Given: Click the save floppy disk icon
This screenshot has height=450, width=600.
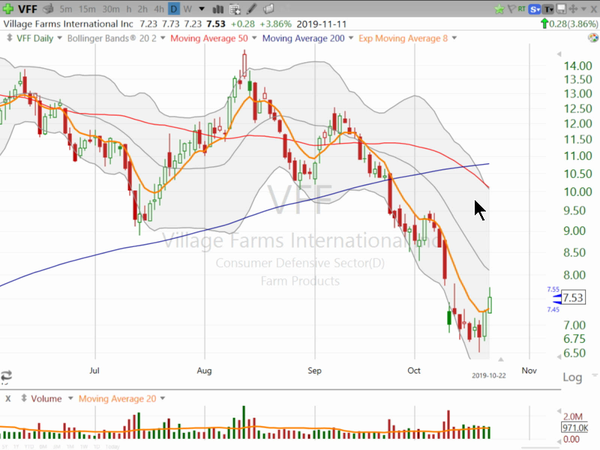Looking at the screenshot, I should point(561,9).
